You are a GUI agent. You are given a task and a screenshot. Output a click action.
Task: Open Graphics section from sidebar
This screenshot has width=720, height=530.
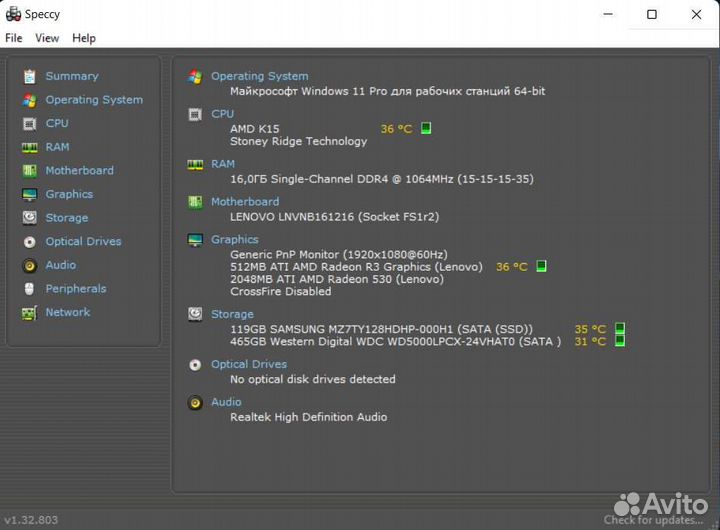[69, 194]
